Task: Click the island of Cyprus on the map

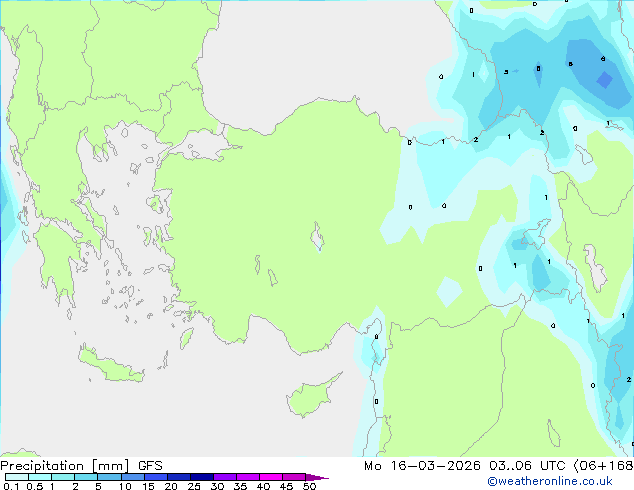Action: click(x=311, y=397)
